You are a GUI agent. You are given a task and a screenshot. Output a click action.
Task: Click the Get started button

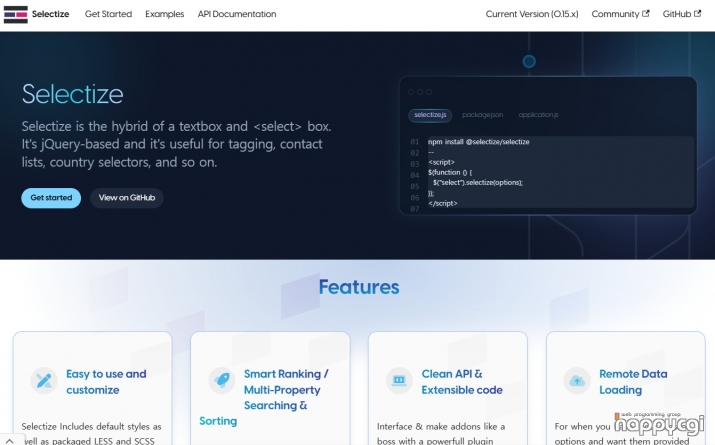[51, 198]
